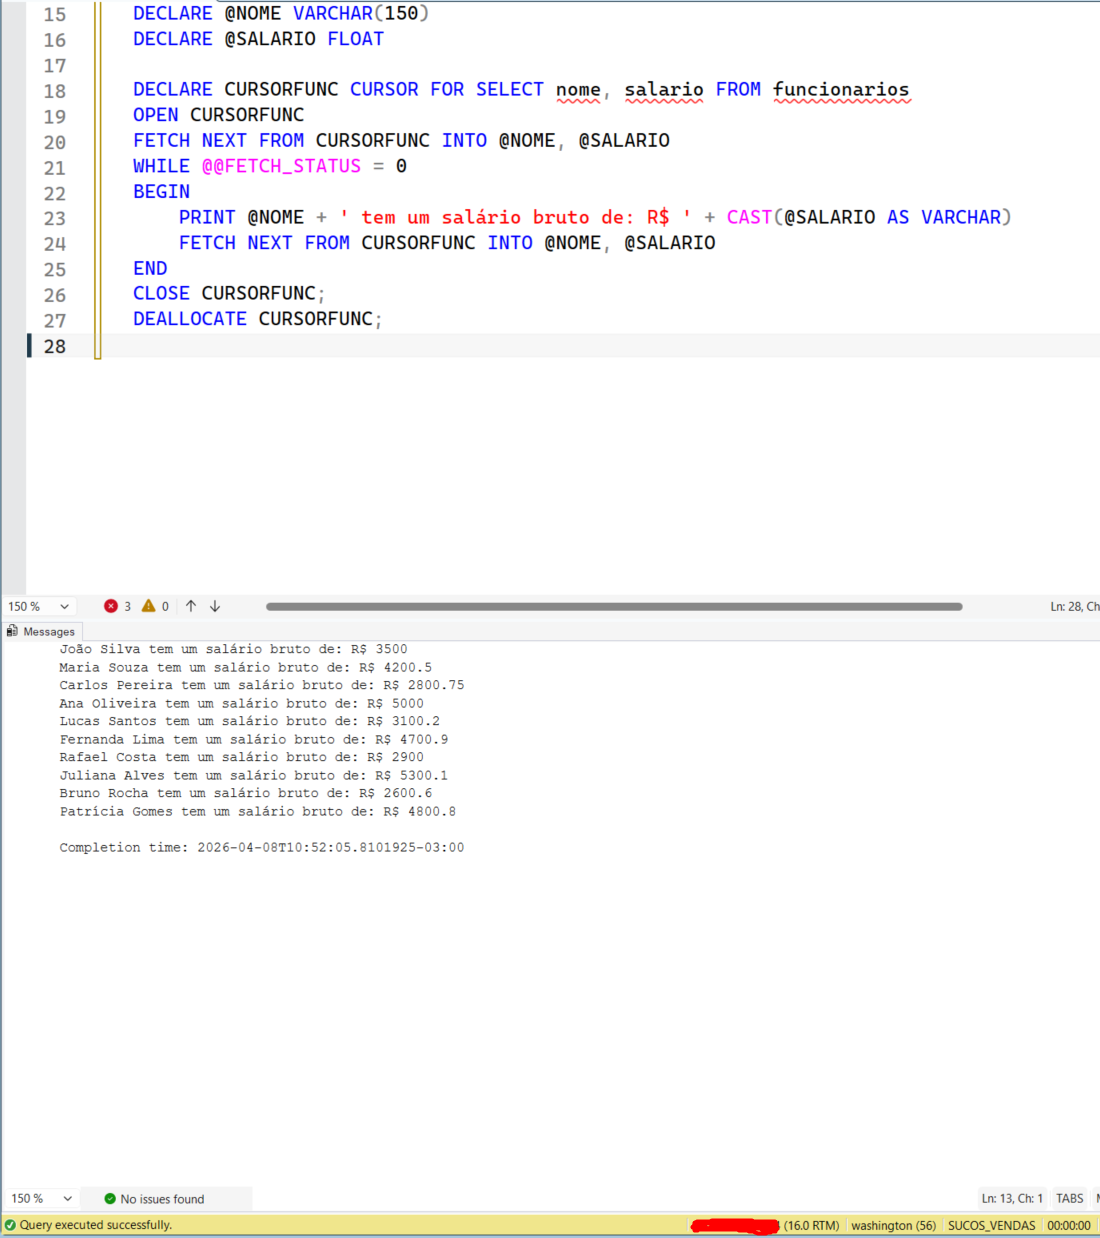Click the underlined salario column on line 18
Screen dimensions: 1100x1238
point(664,90)
